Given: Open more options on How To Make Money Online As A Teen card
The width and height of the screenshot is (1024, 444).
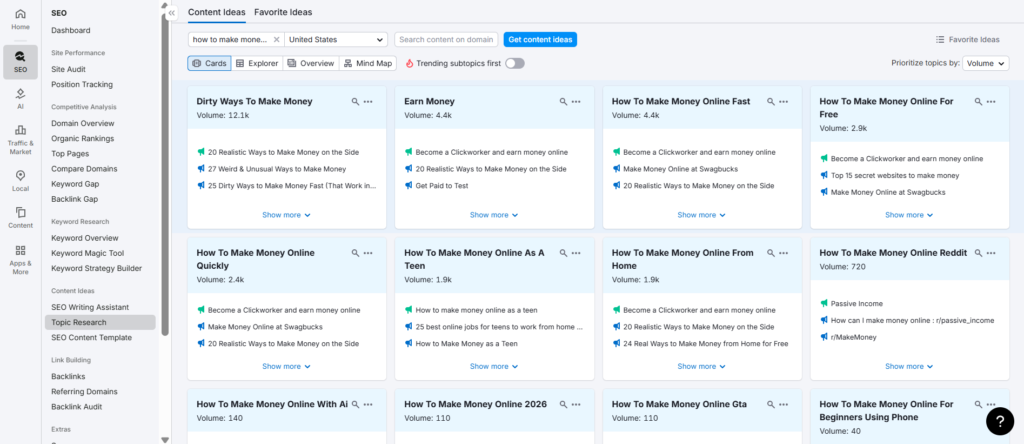Looking at the screenshot, I should pyautogui.click(x=576, y=253).
